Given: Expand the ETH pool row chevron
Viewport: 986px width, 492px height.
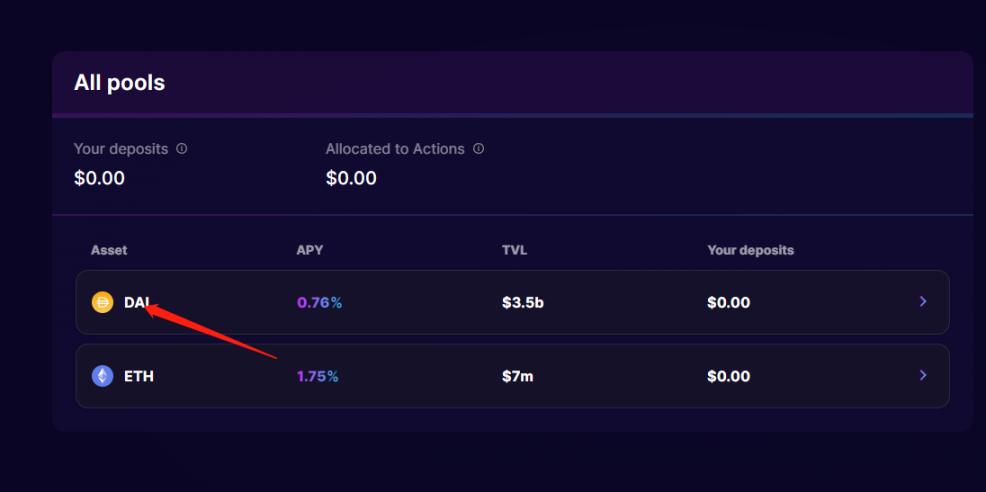Looking at the screenshot, I should [923, 375].
